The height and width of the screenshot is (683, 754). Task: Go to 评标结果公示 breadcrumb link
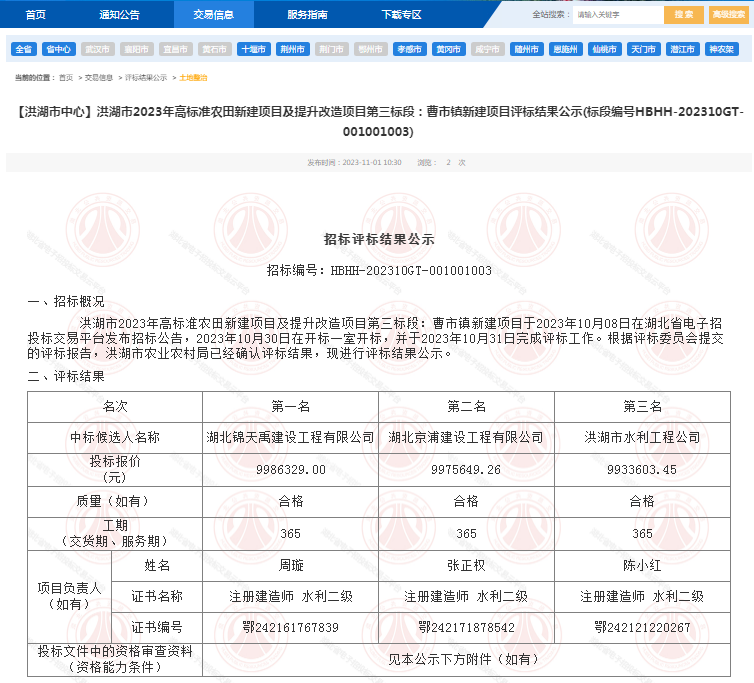(x=145, y=77)
